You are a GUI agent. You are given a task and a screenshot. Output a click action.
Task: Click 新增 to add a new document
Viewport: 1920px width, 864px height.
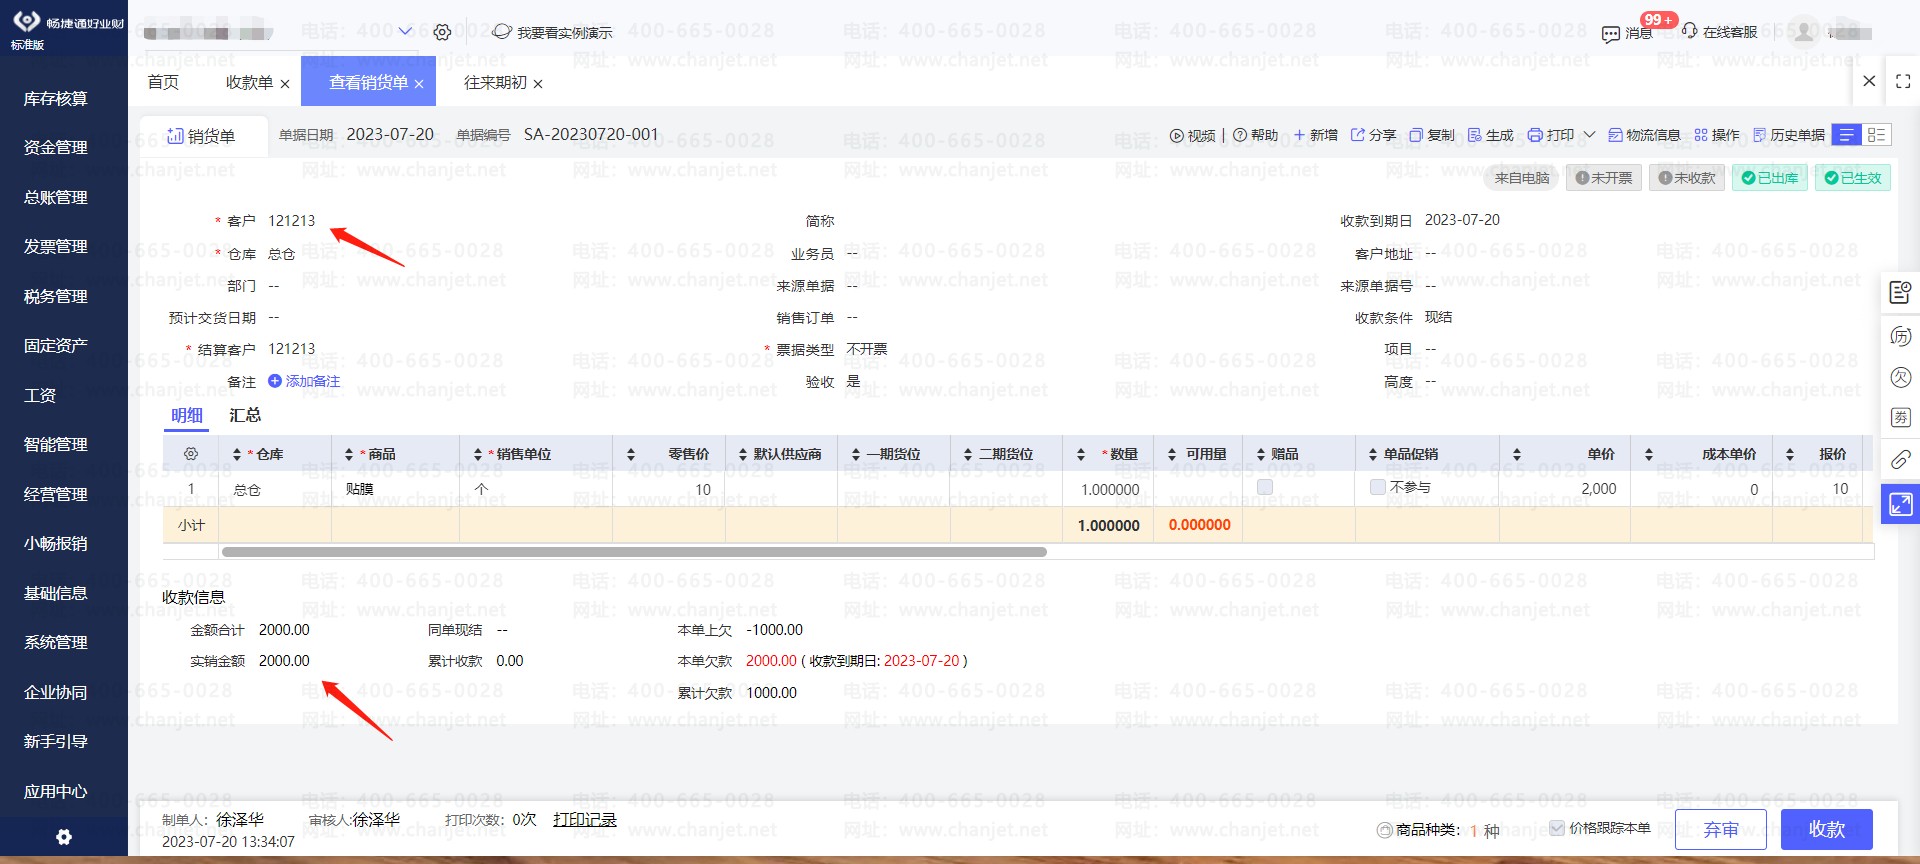tap(1315, 135)
